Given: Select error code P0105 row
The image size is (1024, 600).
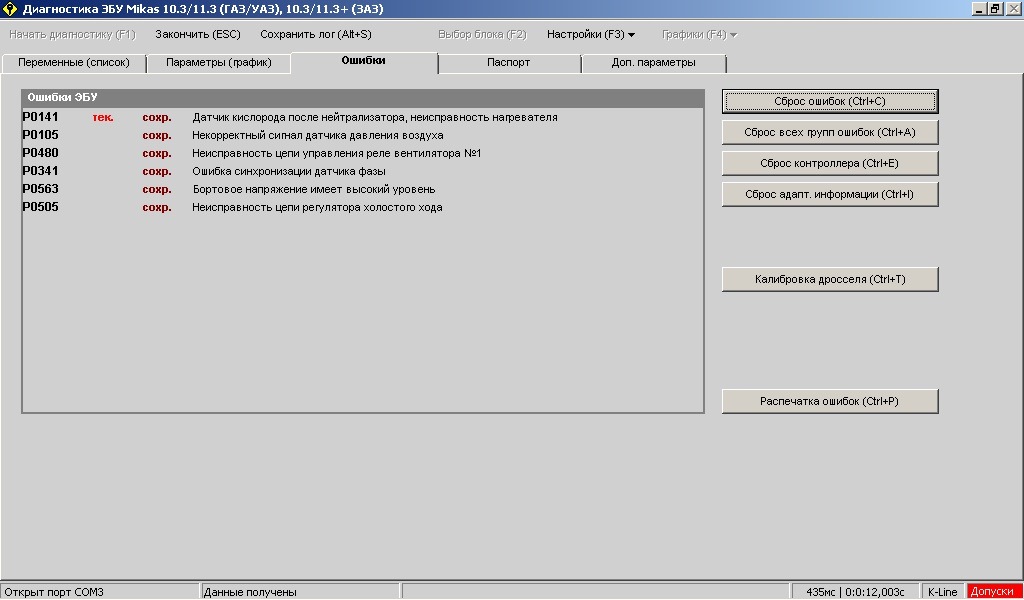Looking at the screenshot, I should (x=362, y=135).
